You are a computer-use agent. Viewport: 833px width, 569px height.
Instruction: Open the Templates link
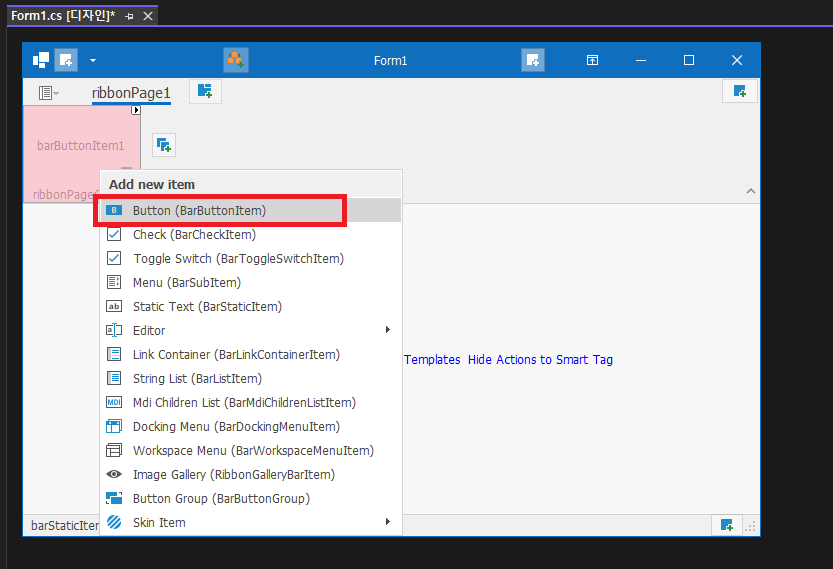coord(432,360)
